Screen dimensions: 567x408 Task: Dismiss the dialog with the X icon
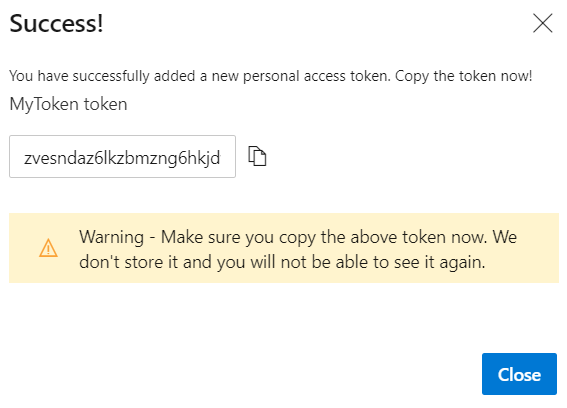click(x=542, y=23)
